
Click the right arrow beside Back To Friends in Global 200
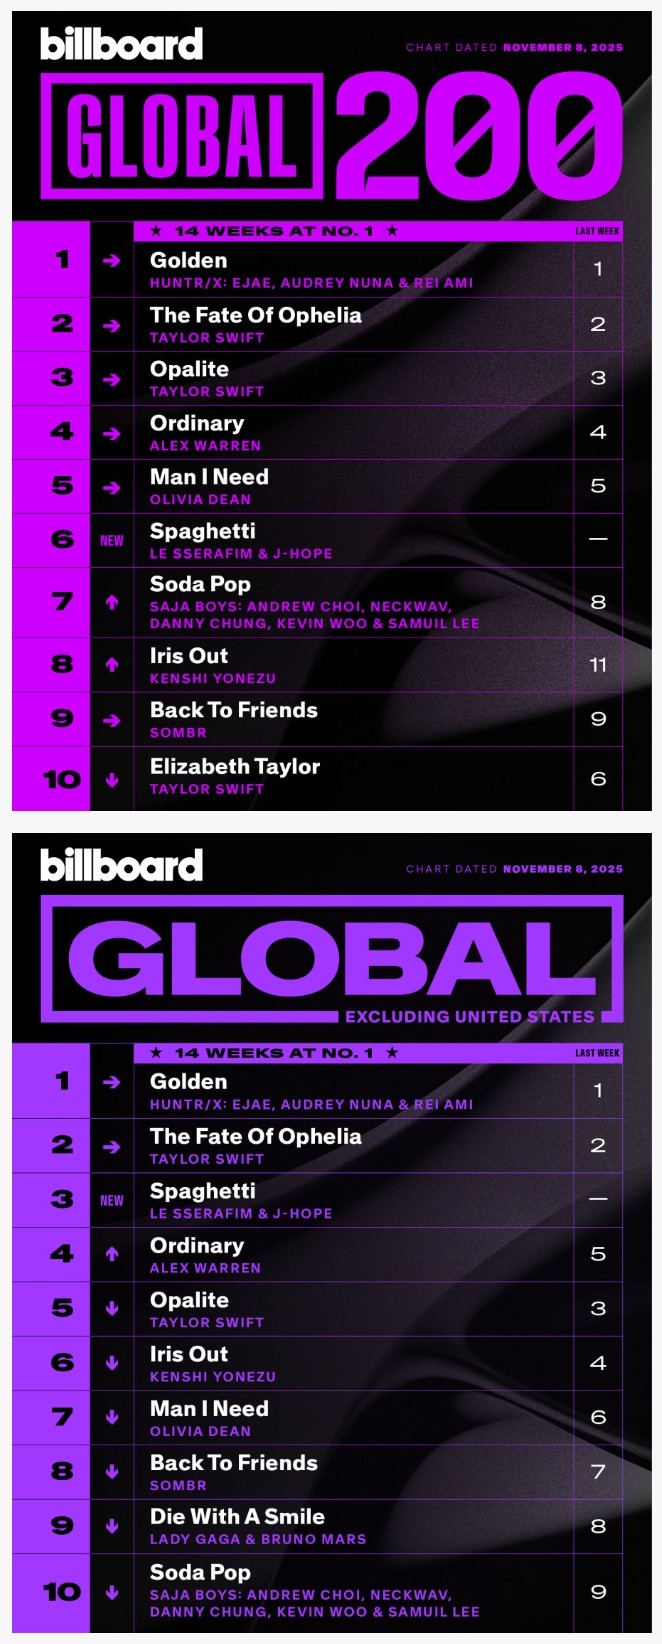pyautogui.click(x=112, y=720)
